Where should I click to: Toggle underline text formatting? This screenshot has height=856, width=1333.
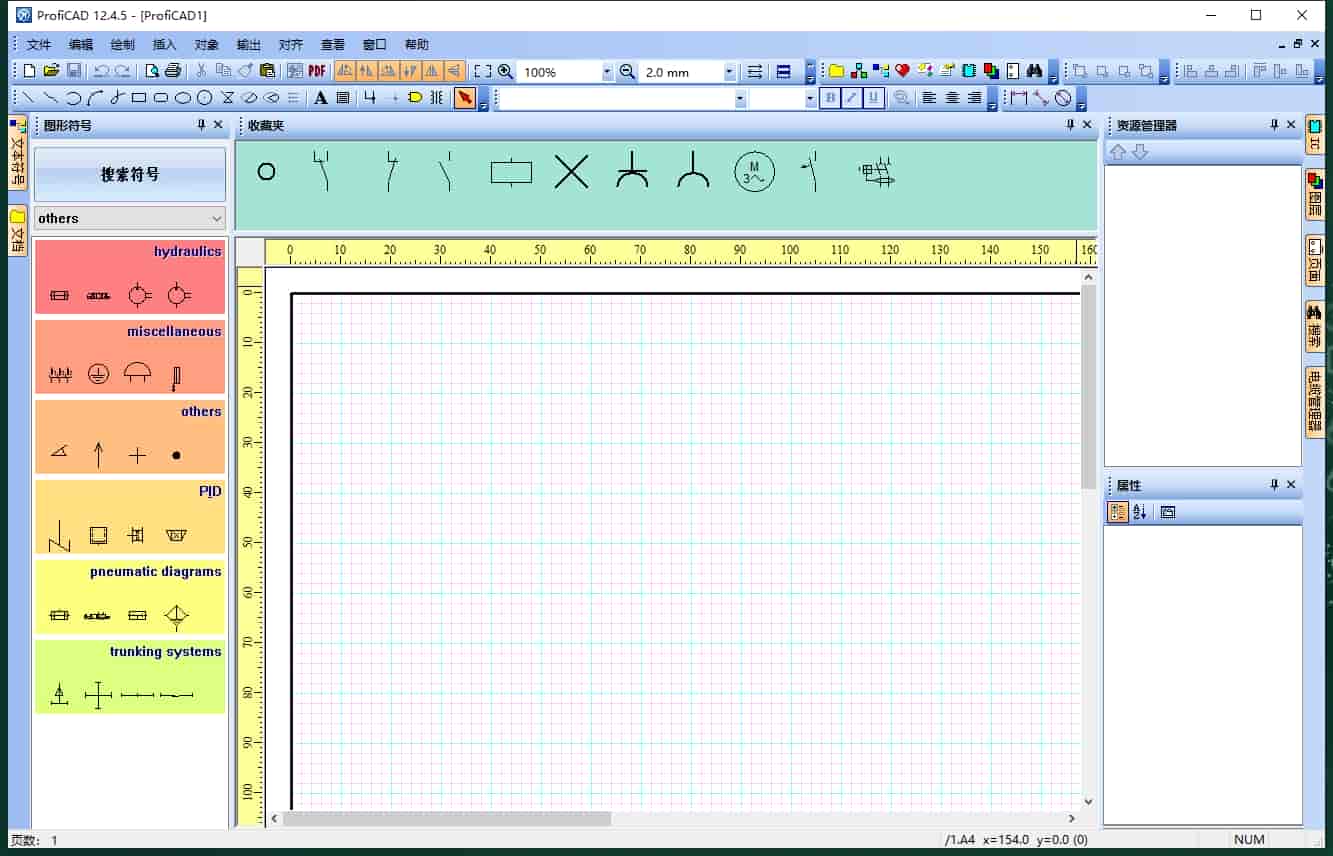pyautogui.click(x=872, y=97)
